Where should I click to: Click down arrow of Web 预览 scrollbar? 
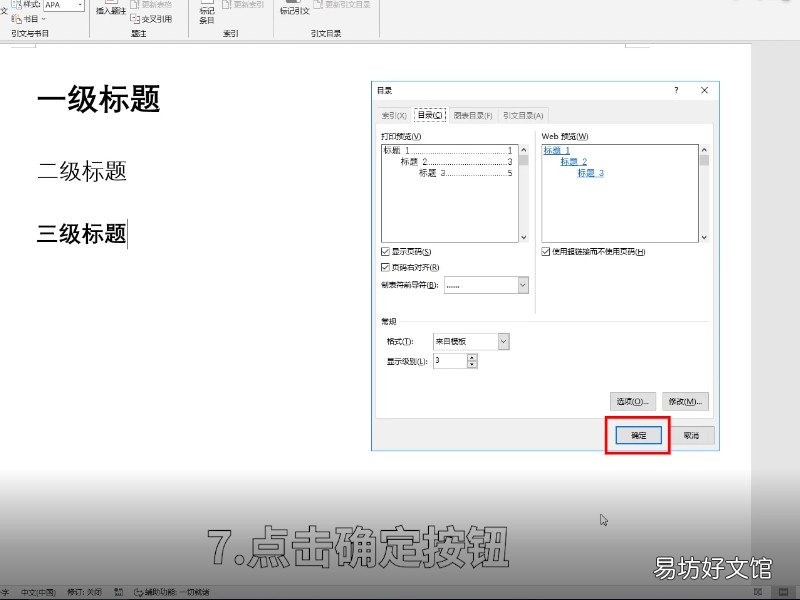coord(704,237)
